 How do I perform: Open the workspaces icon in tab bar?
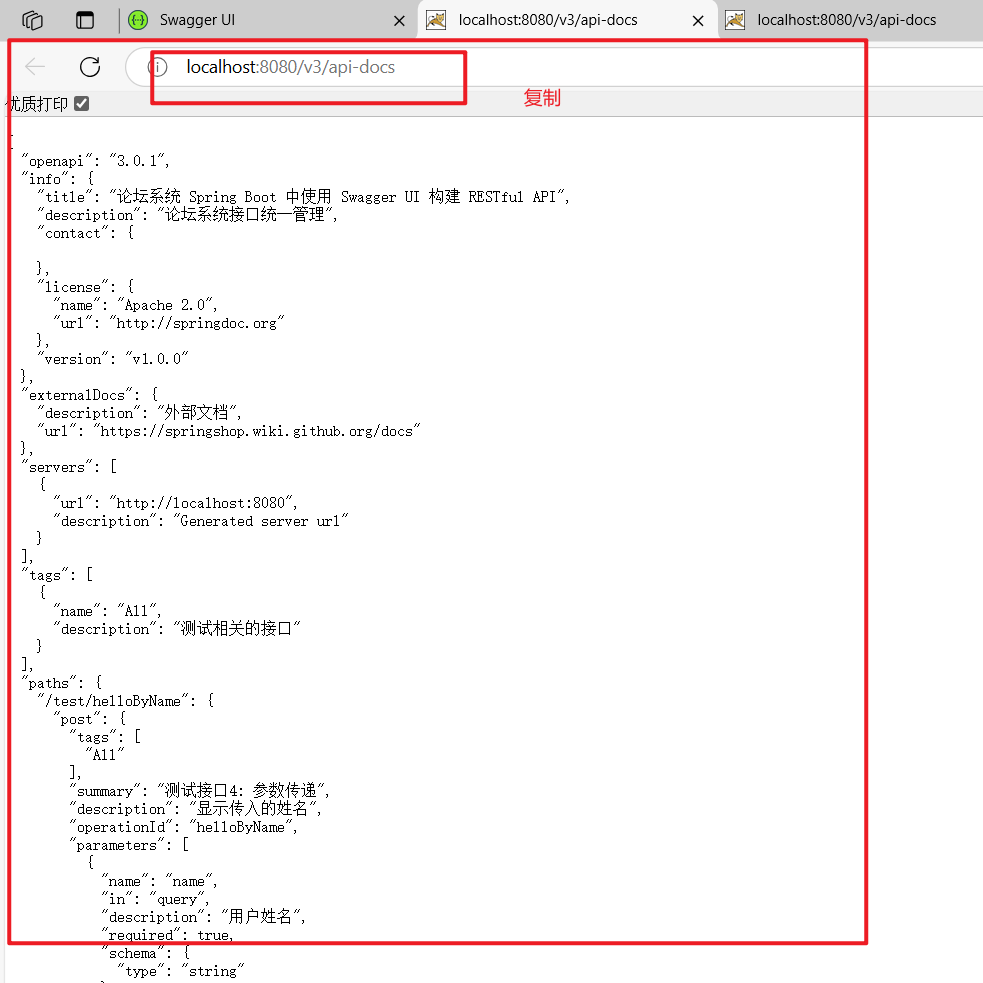[32, 20]
